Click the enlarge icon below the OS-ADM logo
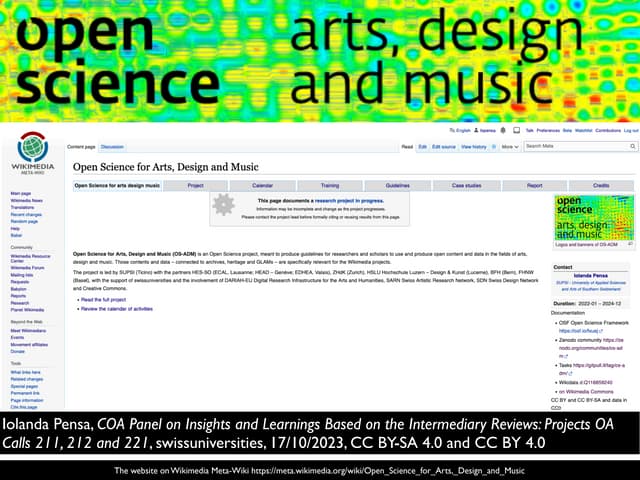Viewport: 640px width, 480px height. tap(631, 245)
